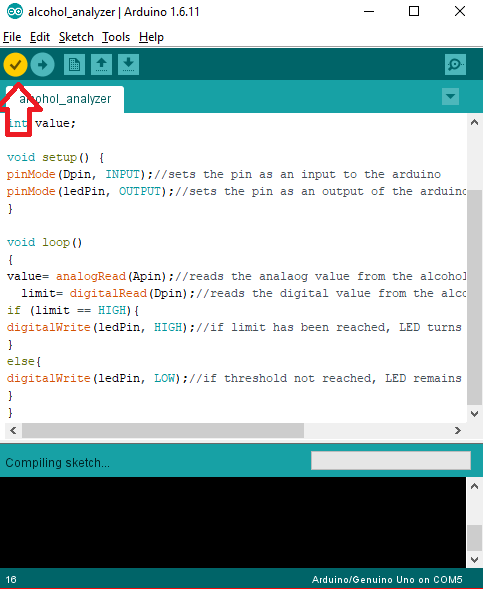
Task: Open the Serial Monitor magnifier icon
Action: click(455, 65)
